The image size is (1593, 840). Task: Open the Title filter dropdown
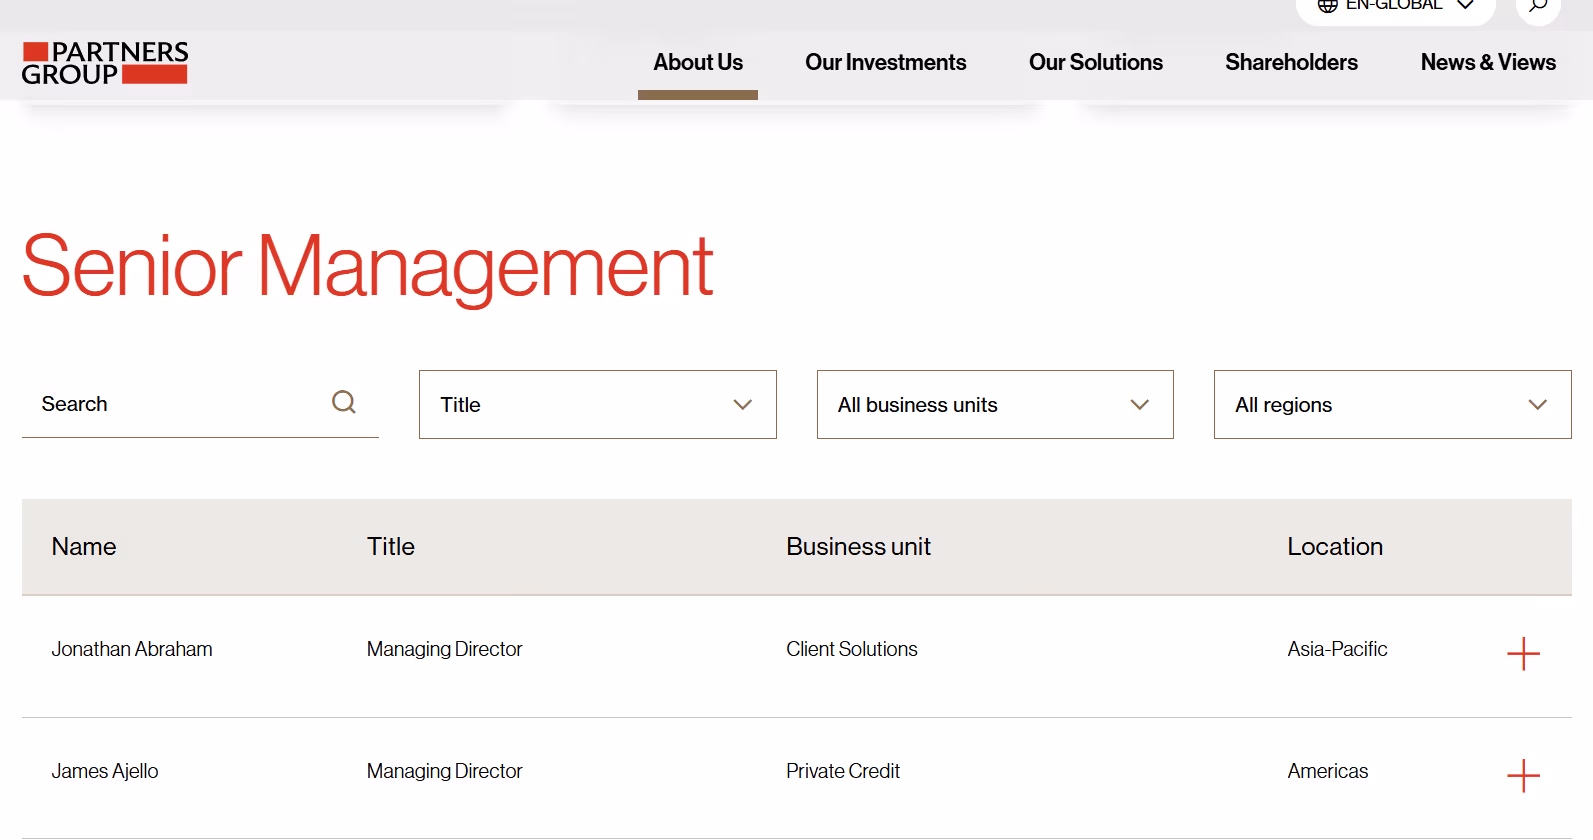(598, 405)
